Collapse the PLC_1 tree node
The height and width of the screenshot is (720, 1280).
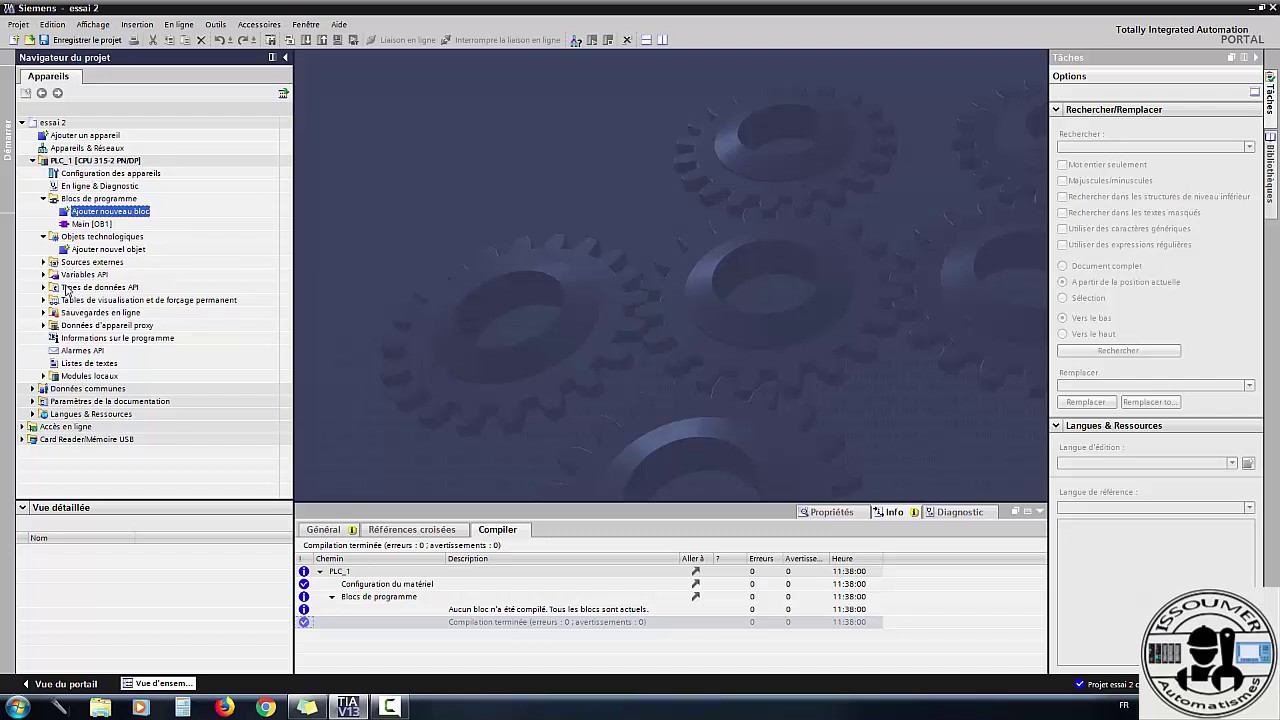click(x=33, y=161)
